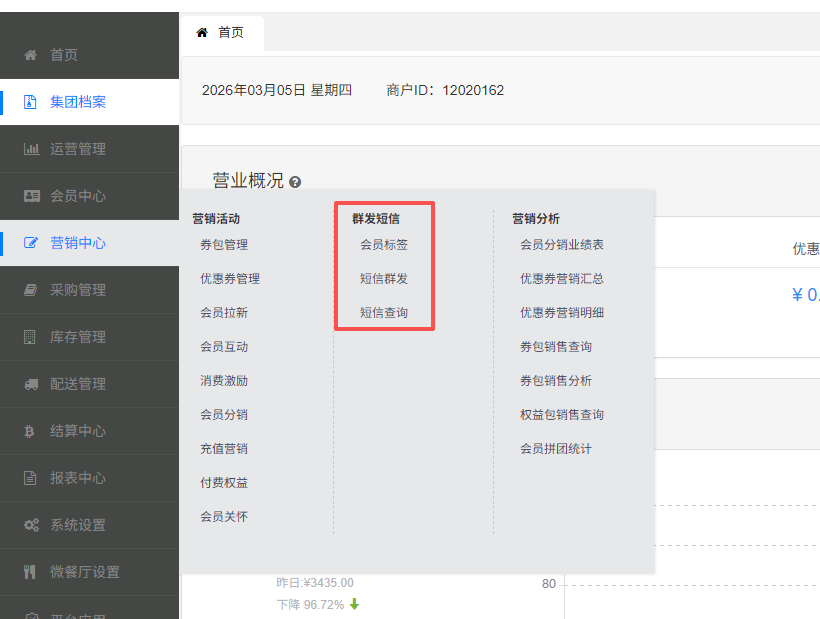Go to 优惠券营销汇总 report
820x619 pixels.
click(x=562, y=279)
